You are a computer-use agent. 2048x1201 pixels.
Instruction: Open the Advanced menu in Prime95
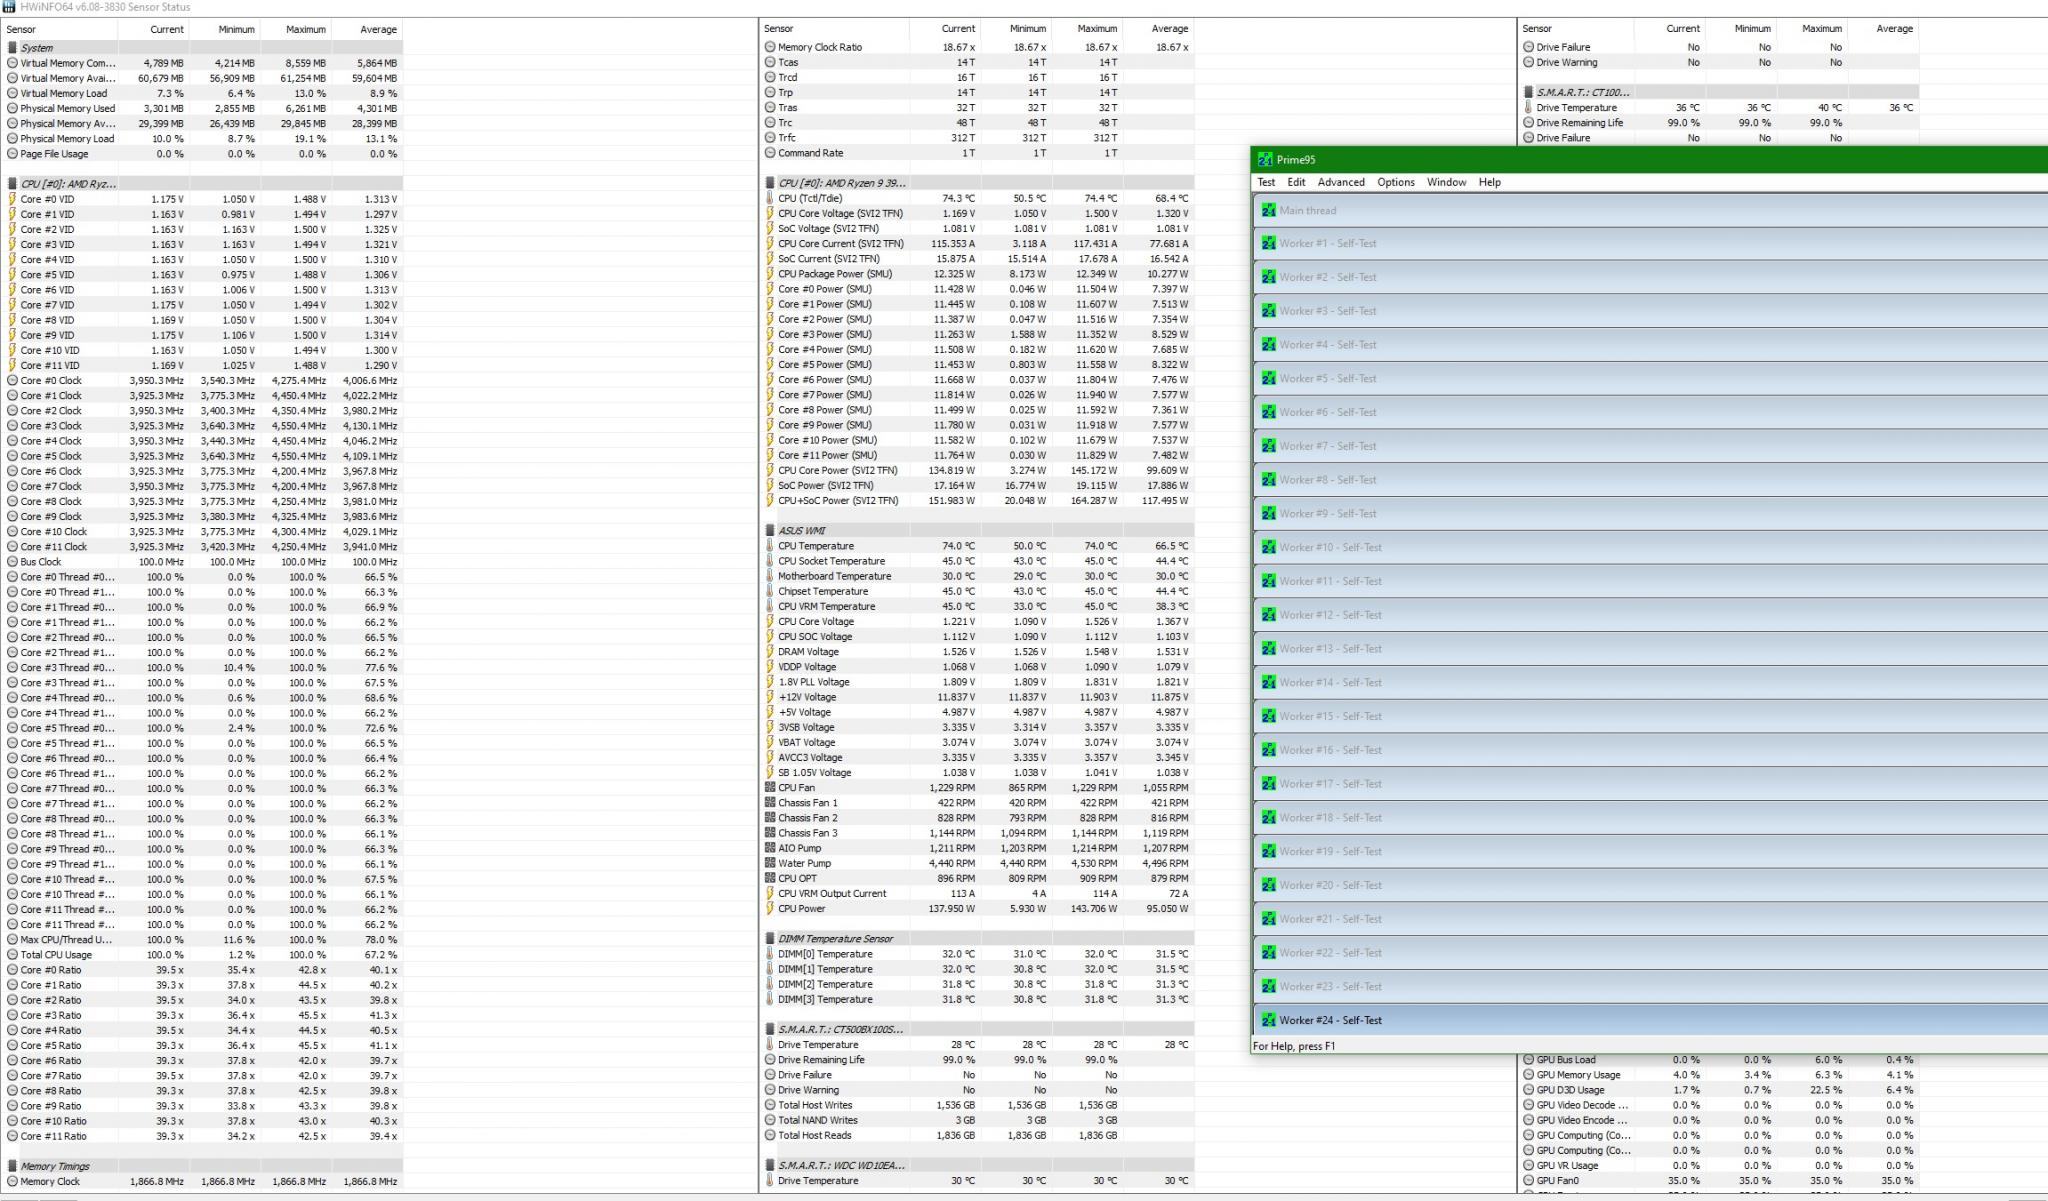point(1340,182)
